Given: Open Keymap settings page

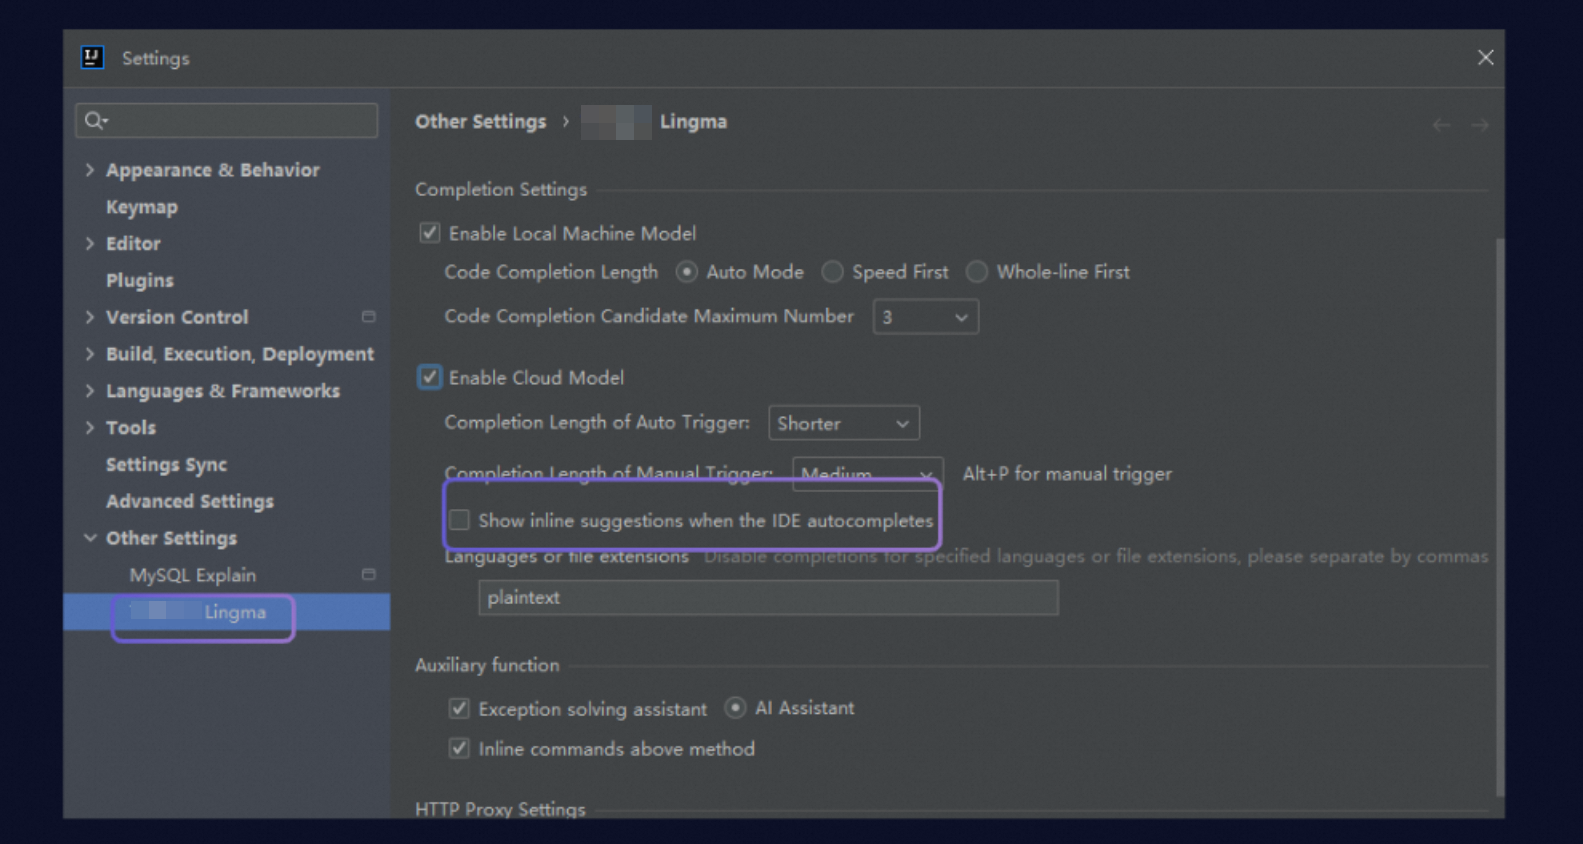Looking at the screenshot, I should click(142, 207).
